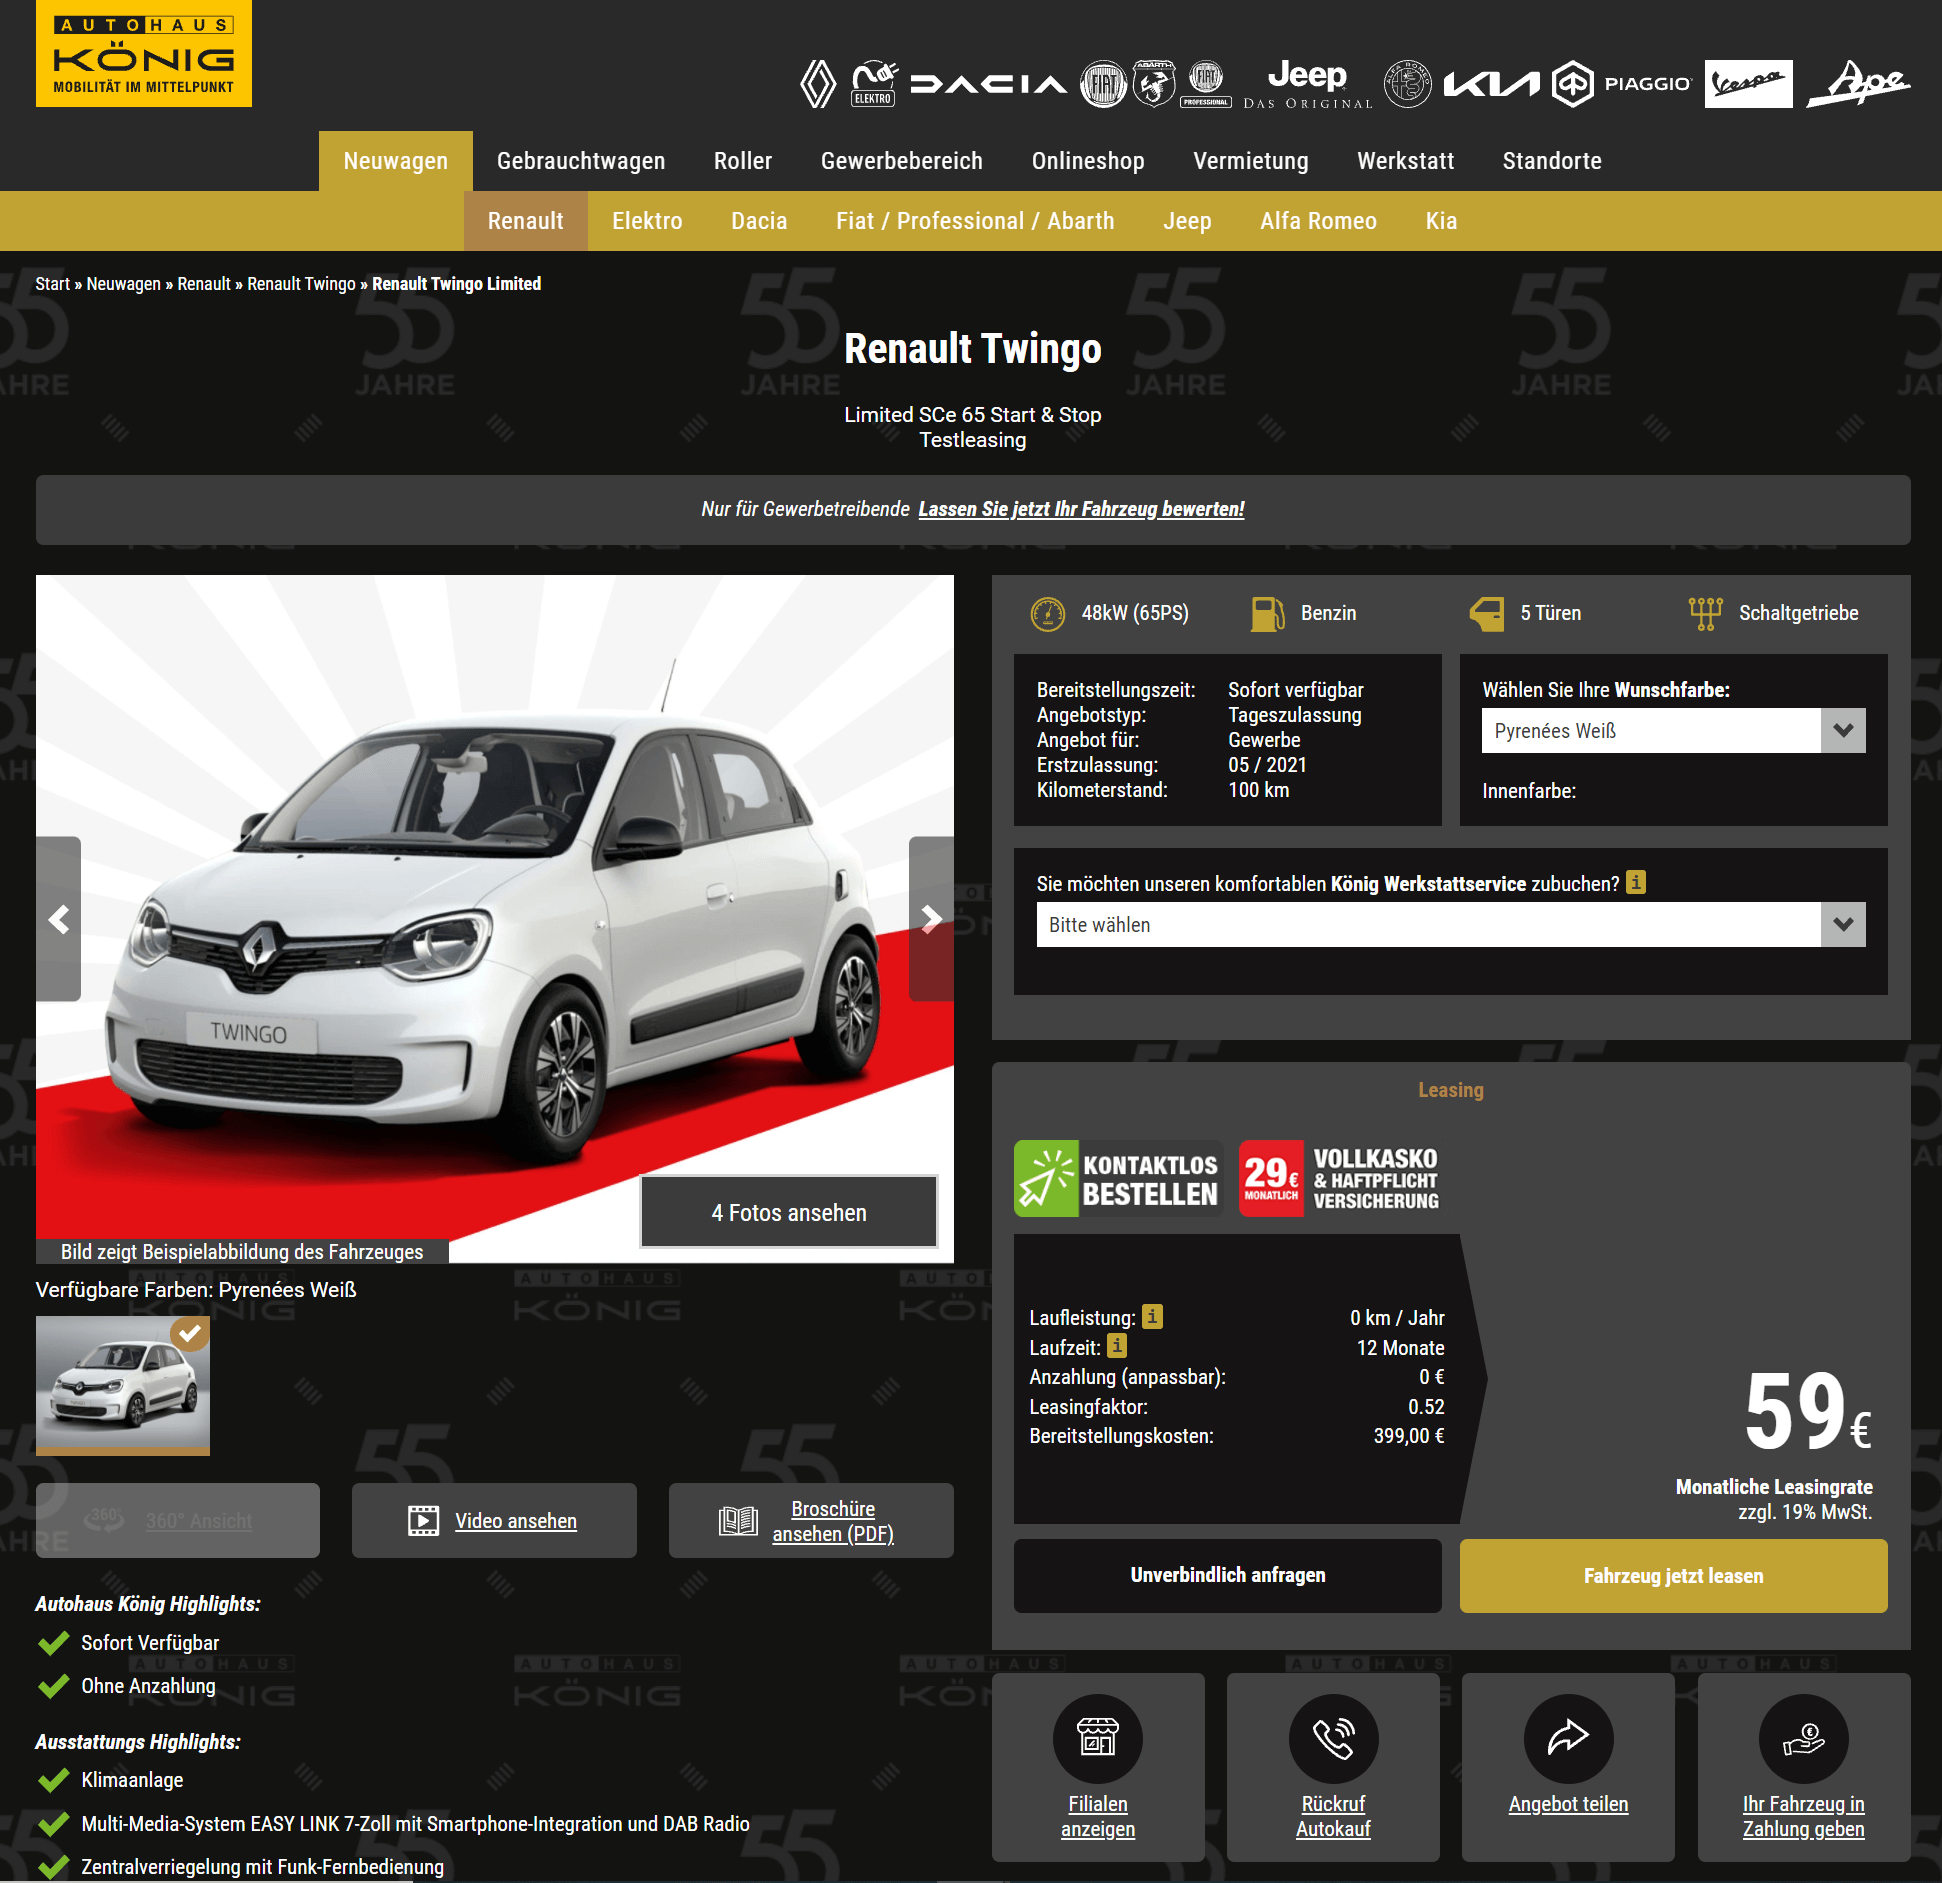Click 'Filialen anzeigen' link text
This screenshot has height=1883, width=1942.
click(x=1098, y=1816)
